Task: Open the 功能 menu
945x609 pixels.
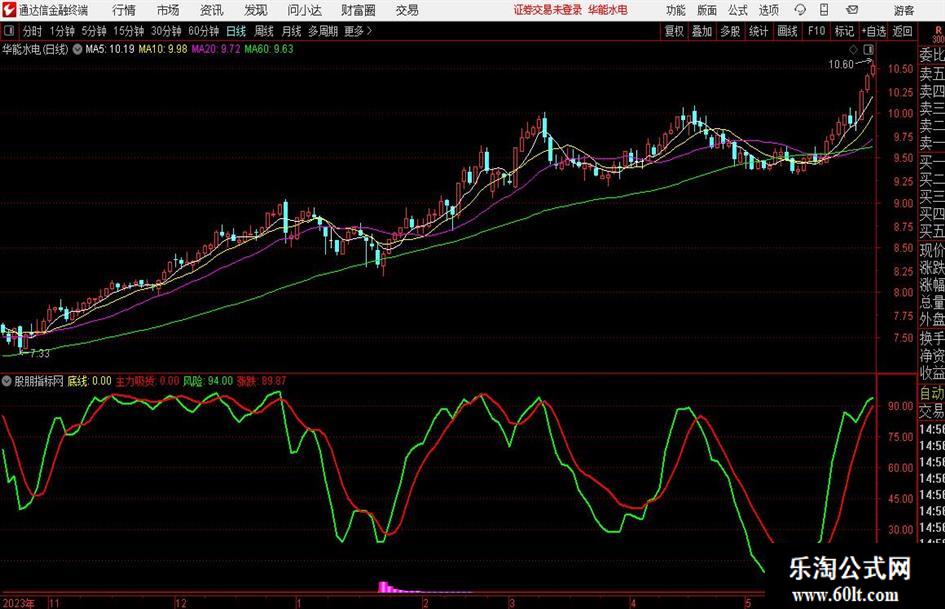Action: point(676,10)
